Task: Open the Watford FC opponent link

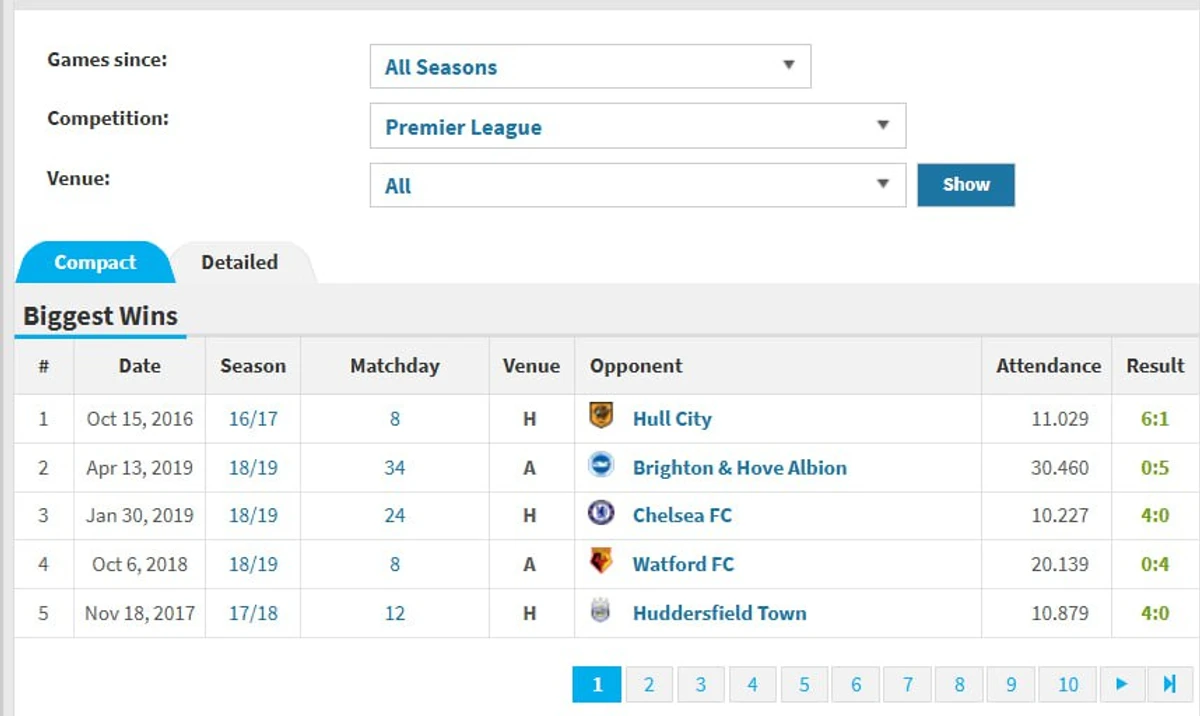Action: pyautogui.click(x=683, y=564)
